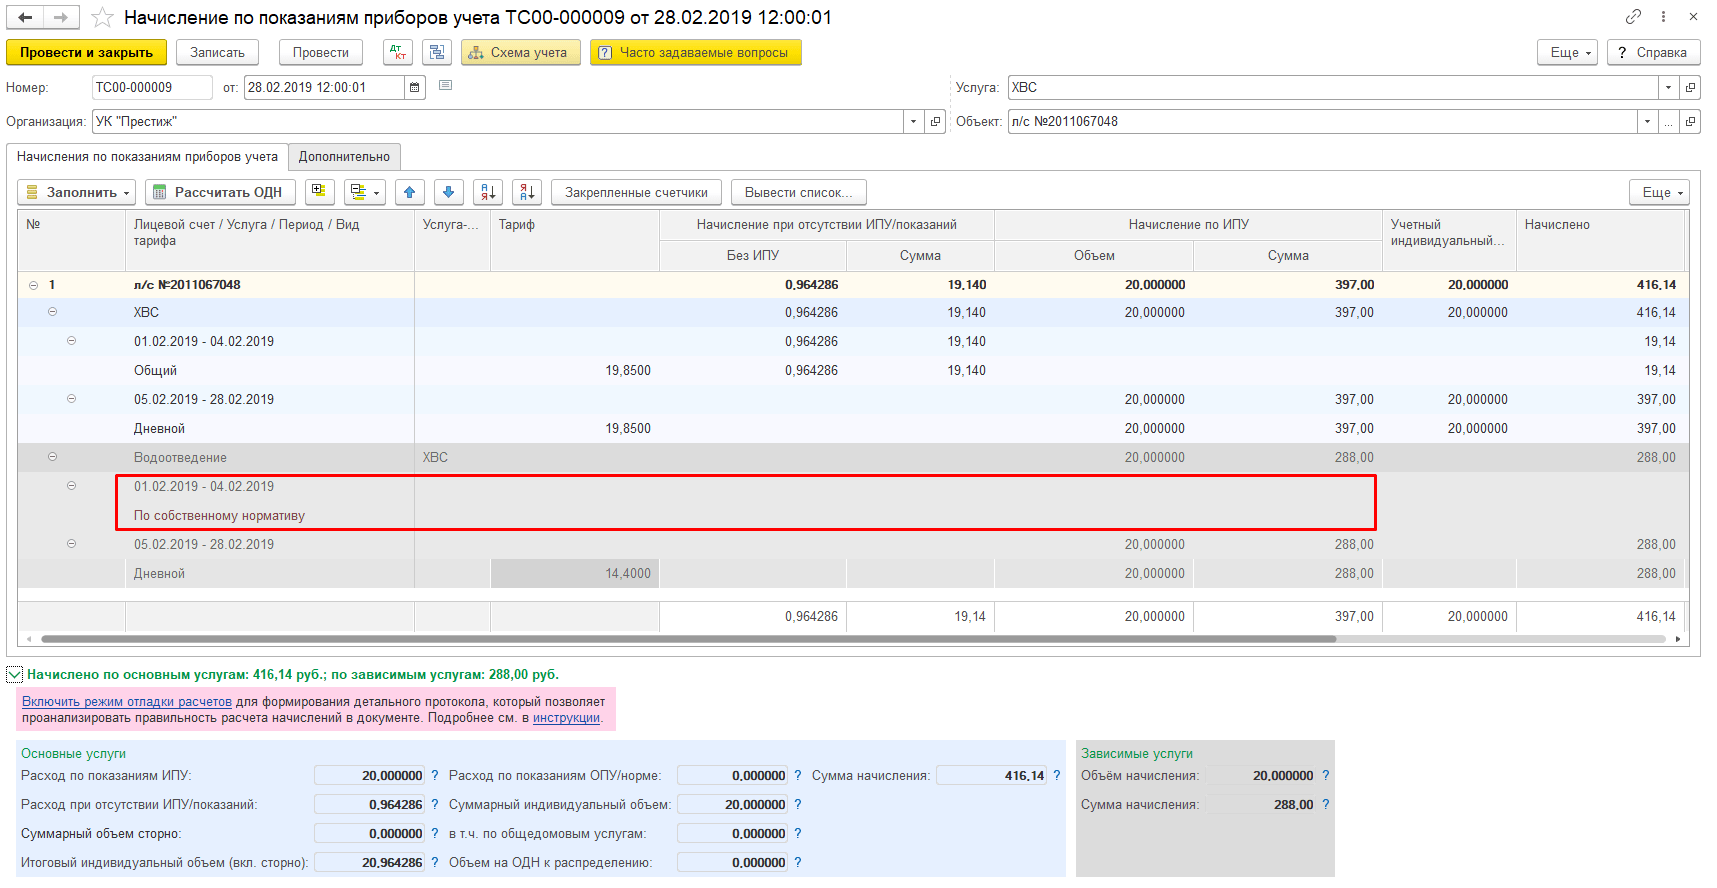Collapse the ХВС service tree row
Screen dimensions: 1717x888
point(52,312)
